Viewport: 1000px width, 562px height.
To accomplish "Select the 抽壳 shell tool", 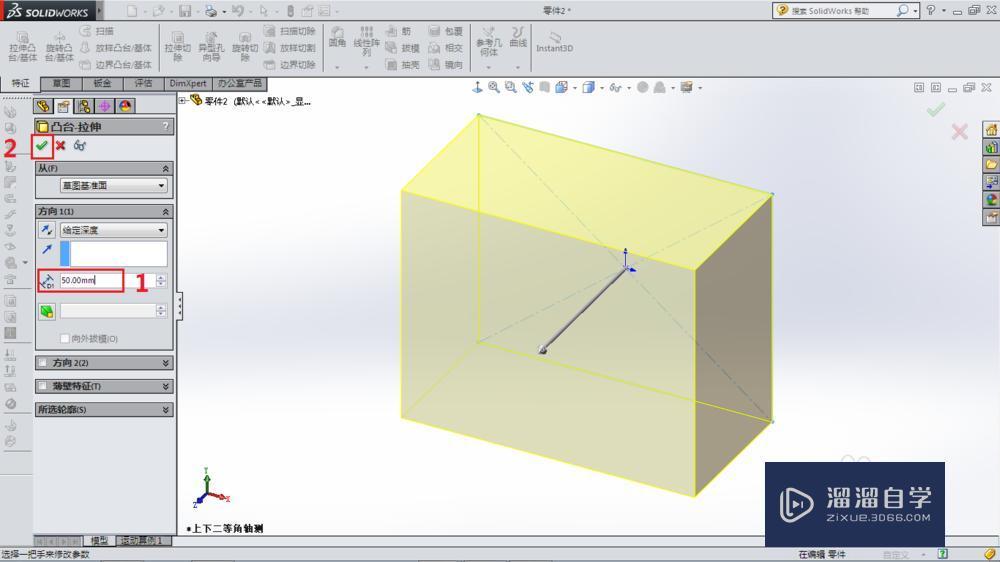I will click(x=402, y=64).
